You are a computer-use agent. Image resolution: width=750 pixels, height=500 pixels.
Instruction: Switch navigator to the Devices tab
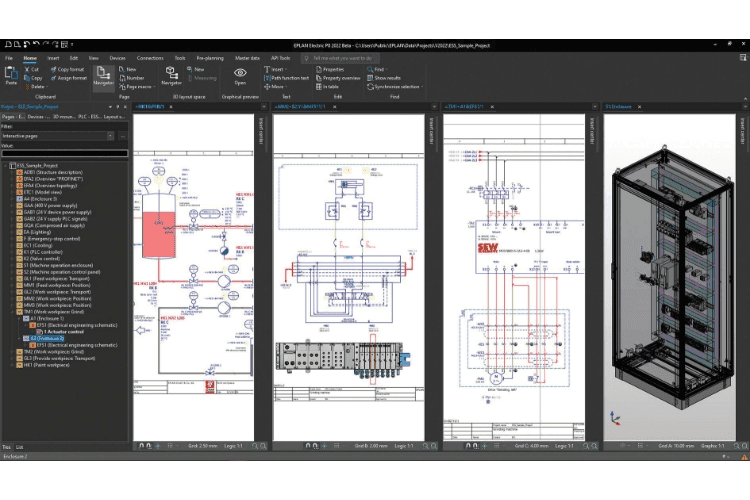37,116
